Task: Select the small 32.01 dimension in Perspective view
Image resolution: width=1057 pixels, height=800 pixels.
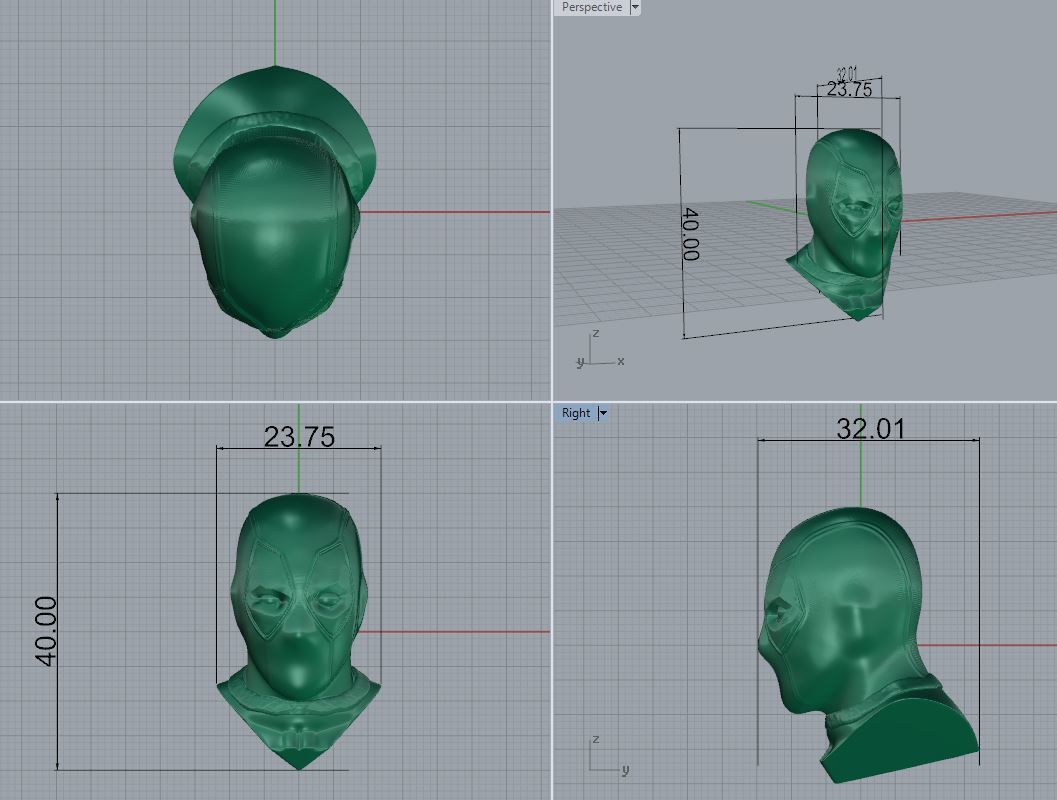Action: click(847, 72)
